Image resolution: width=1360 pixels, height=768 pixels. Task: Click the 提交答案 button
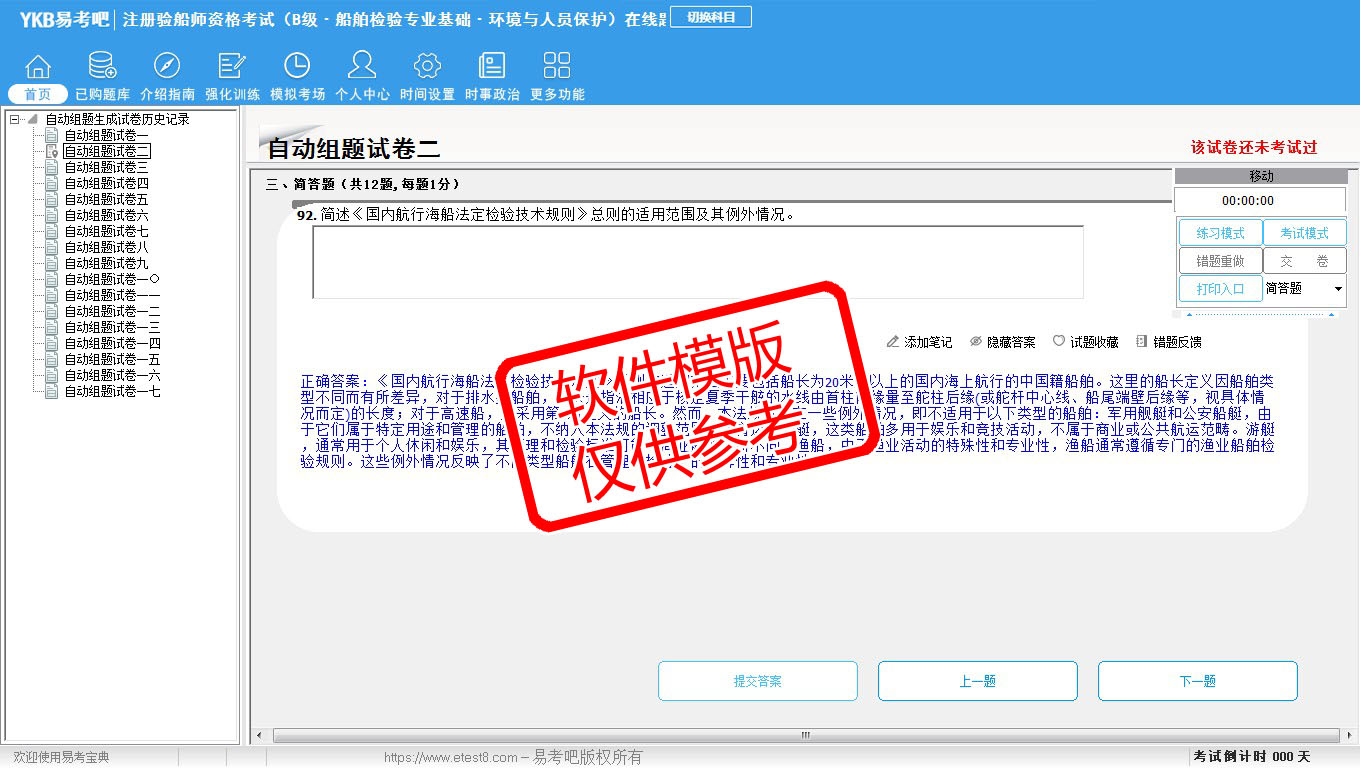757,681
